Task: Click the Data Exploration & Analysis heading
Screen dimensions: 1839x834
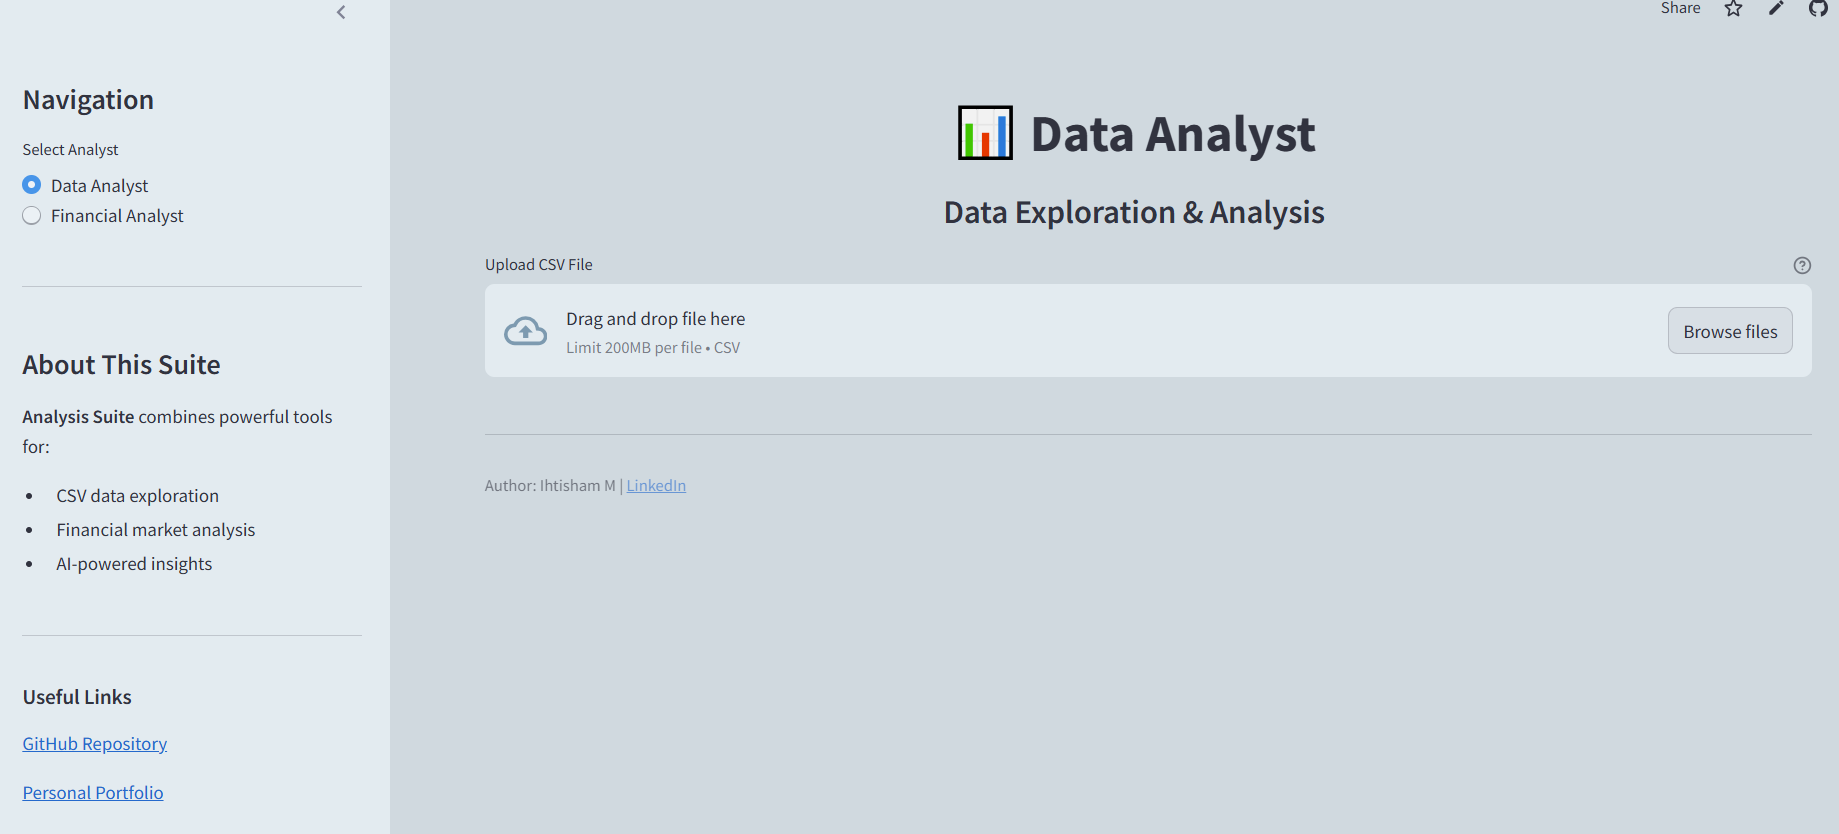Action: coord(1134,213)
